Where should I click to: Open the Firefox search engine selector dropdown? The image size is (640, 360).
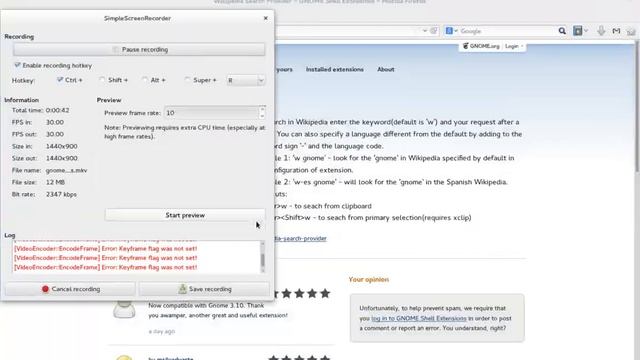pos(451,31)
